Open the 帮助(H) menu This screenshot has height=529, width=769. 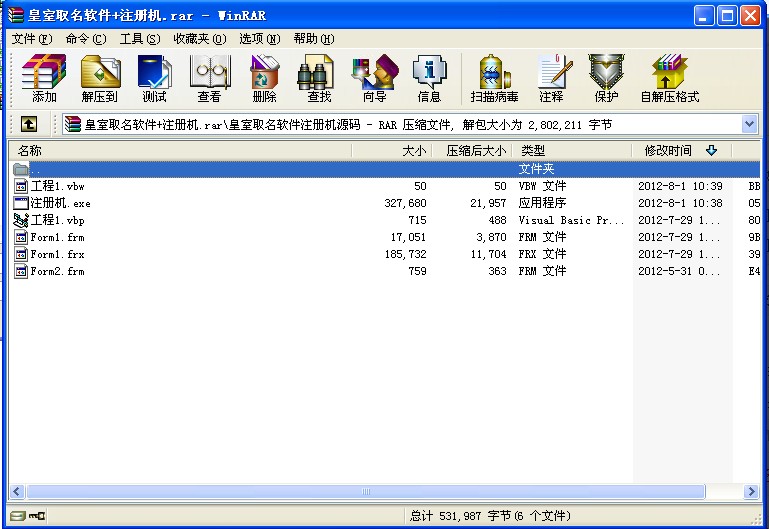[x=314, y=39]
